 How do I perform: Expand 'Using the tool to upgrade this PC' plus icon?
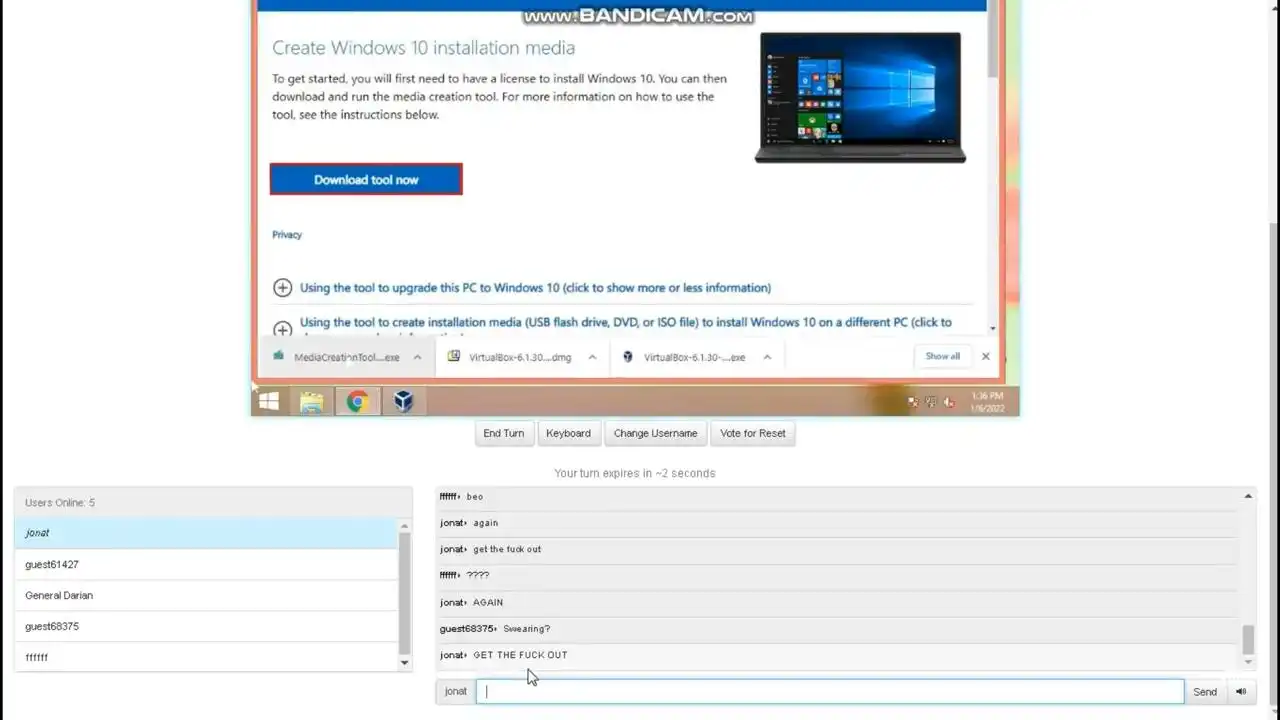click(x=282, y=288)
